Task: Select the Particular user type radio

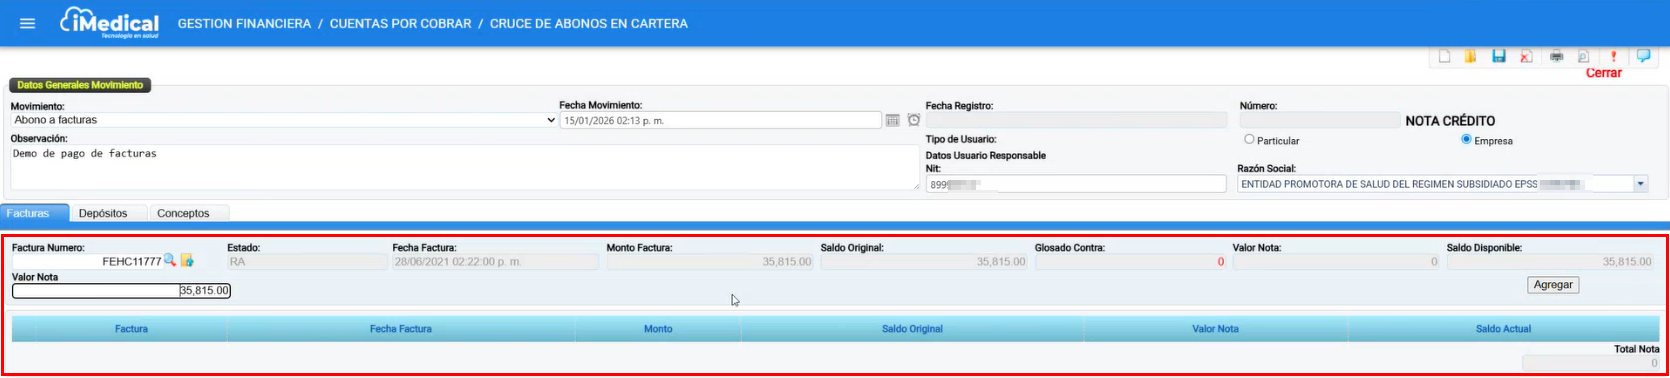Action: coord(1249,140)
